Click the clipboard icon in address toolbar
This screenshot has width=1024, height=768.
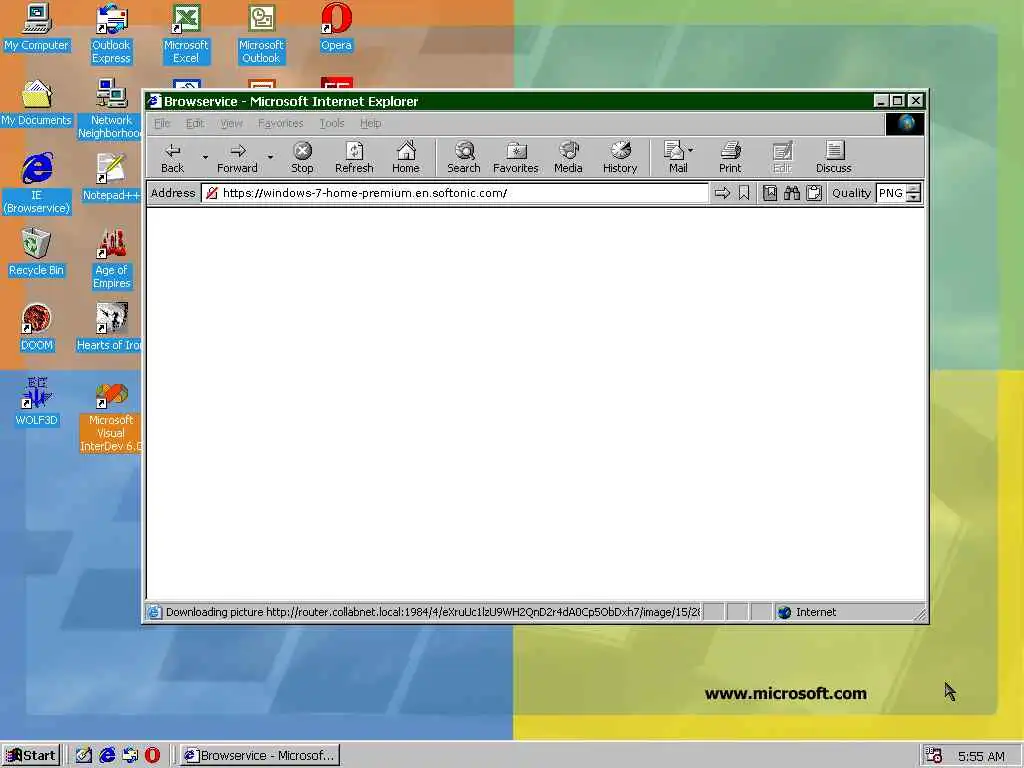[814, 193]
